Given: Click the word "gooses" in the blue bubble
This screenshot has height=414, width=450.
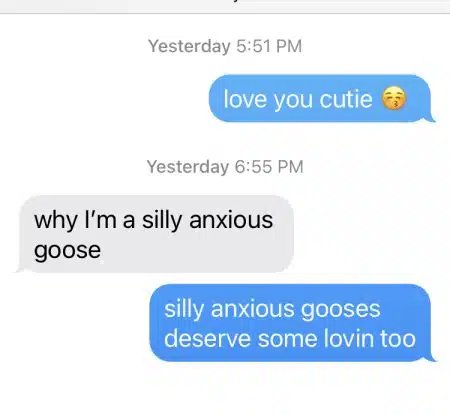Looking at the screenshot, I should coord(340,309).
